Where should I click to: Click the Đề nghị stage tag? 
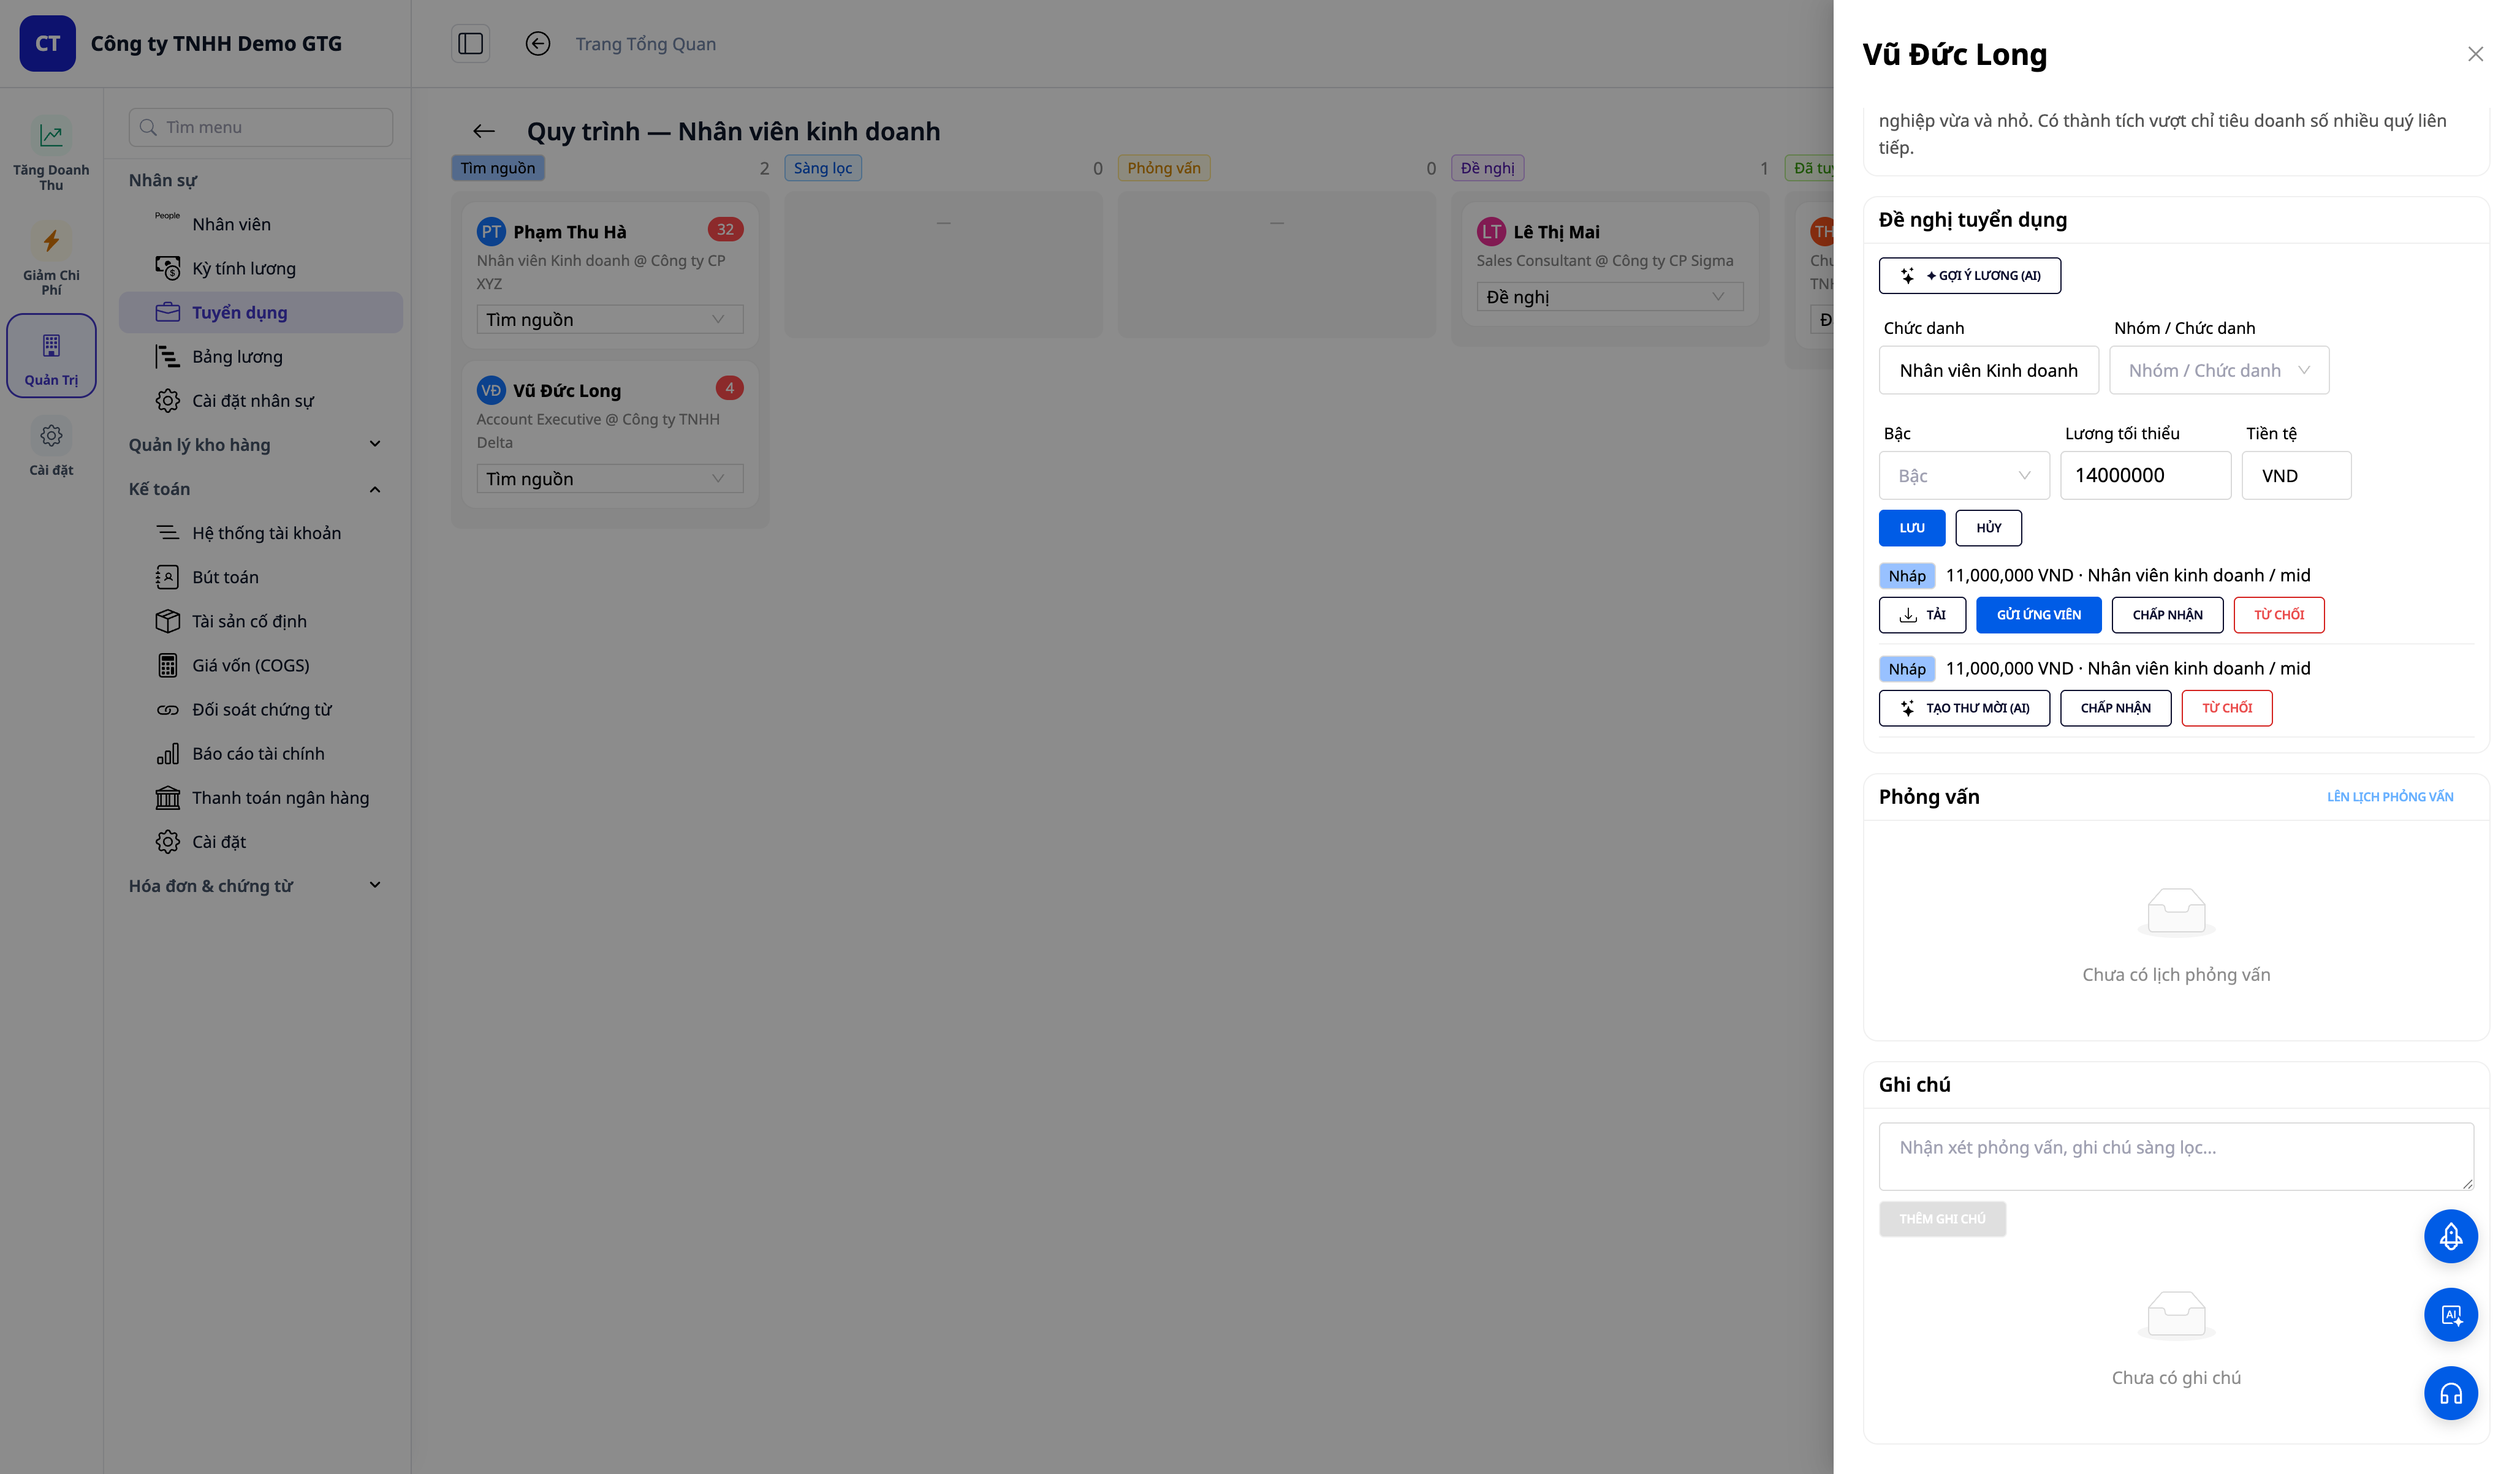click(1487, 168)
